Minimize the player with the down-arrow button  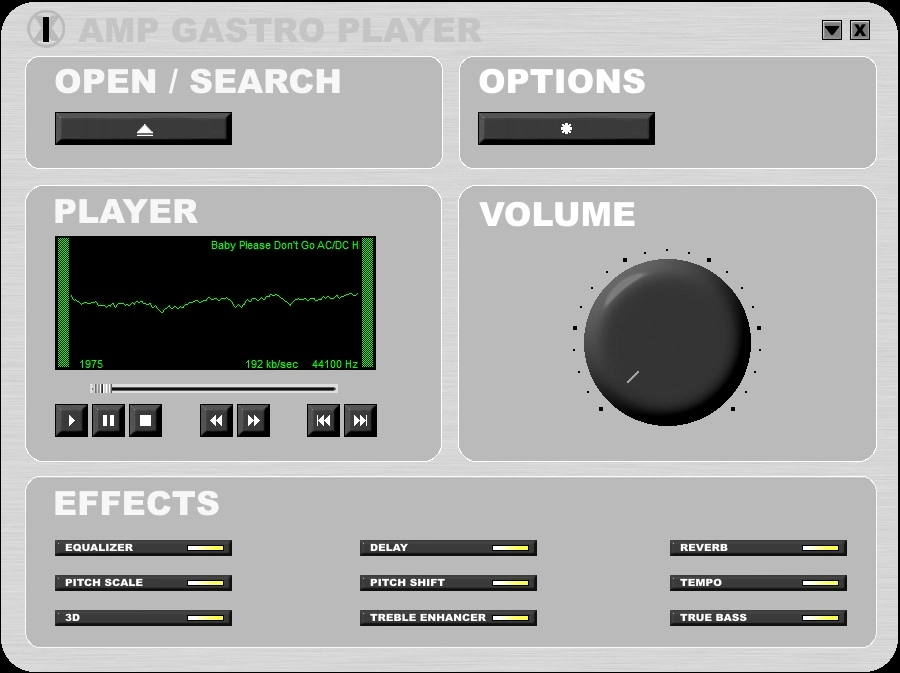(x=832, y=30)
